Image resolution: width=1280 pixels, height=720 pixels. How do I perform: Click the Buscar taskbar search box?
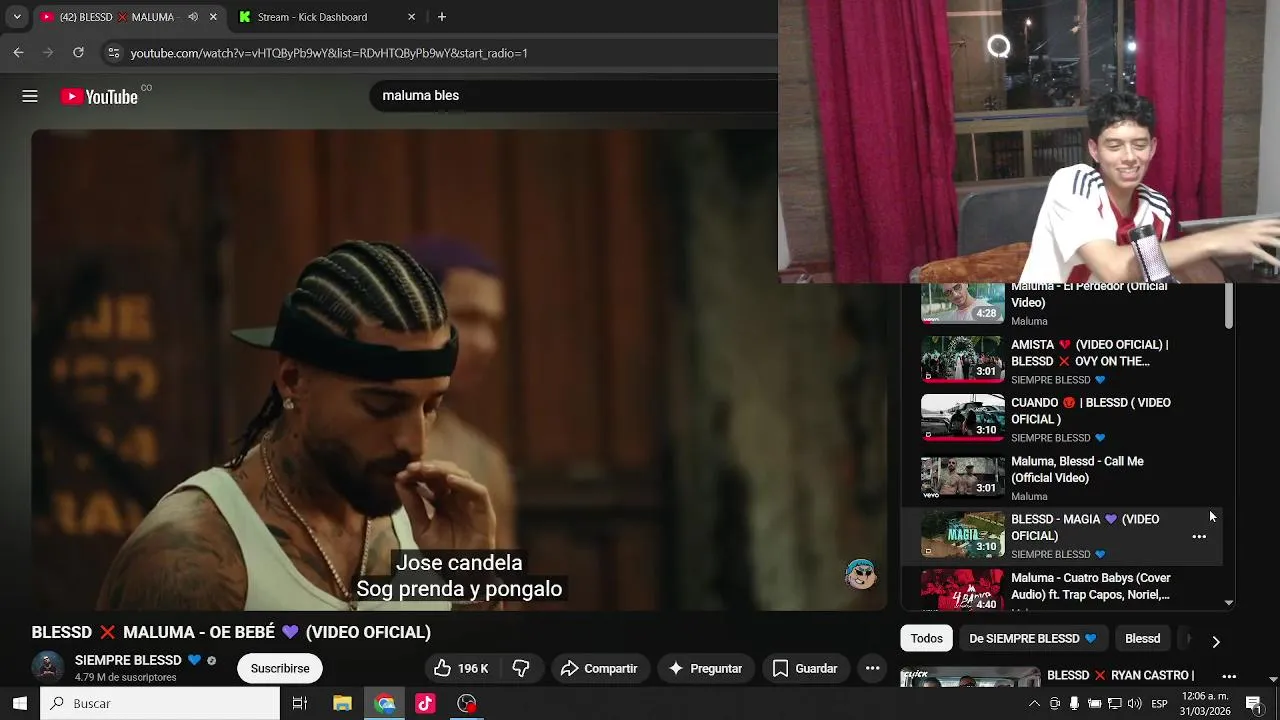(160, 703)
